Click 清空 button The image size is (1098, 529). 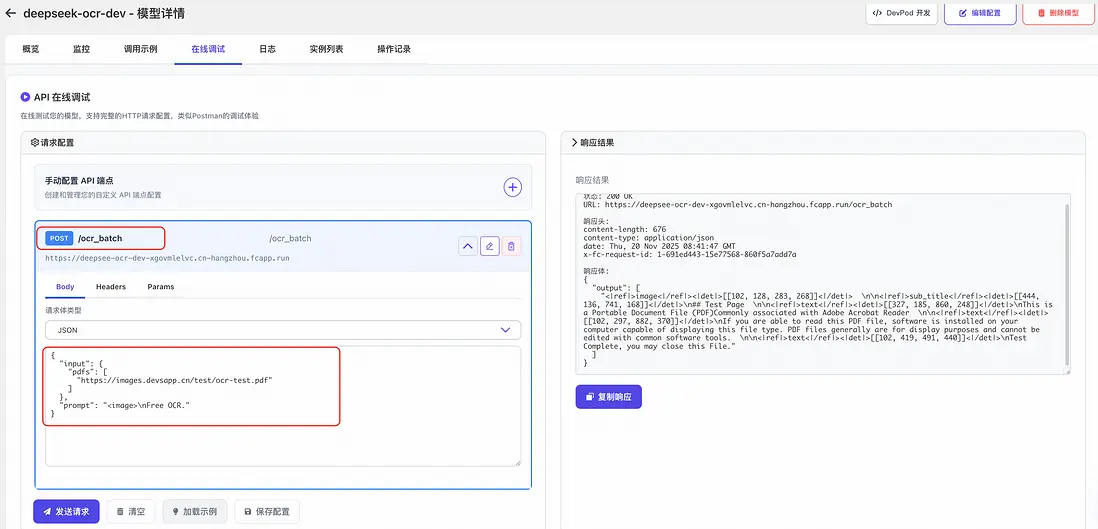point(131,511)
